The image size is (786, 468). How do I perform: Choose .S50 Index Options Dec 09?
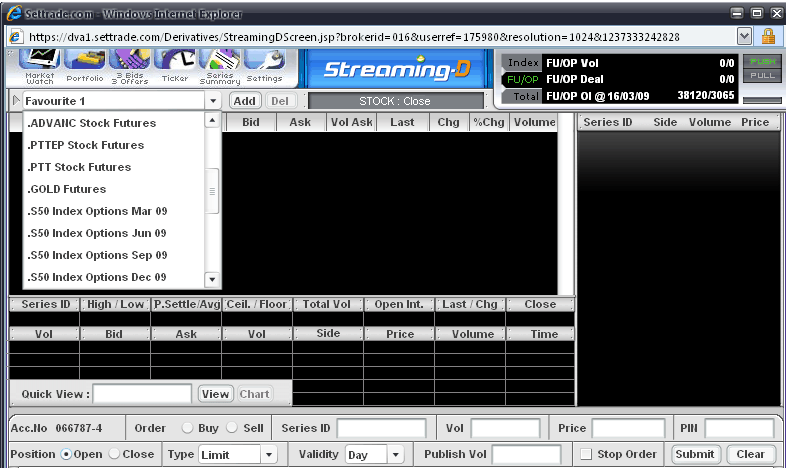(114, 277)
